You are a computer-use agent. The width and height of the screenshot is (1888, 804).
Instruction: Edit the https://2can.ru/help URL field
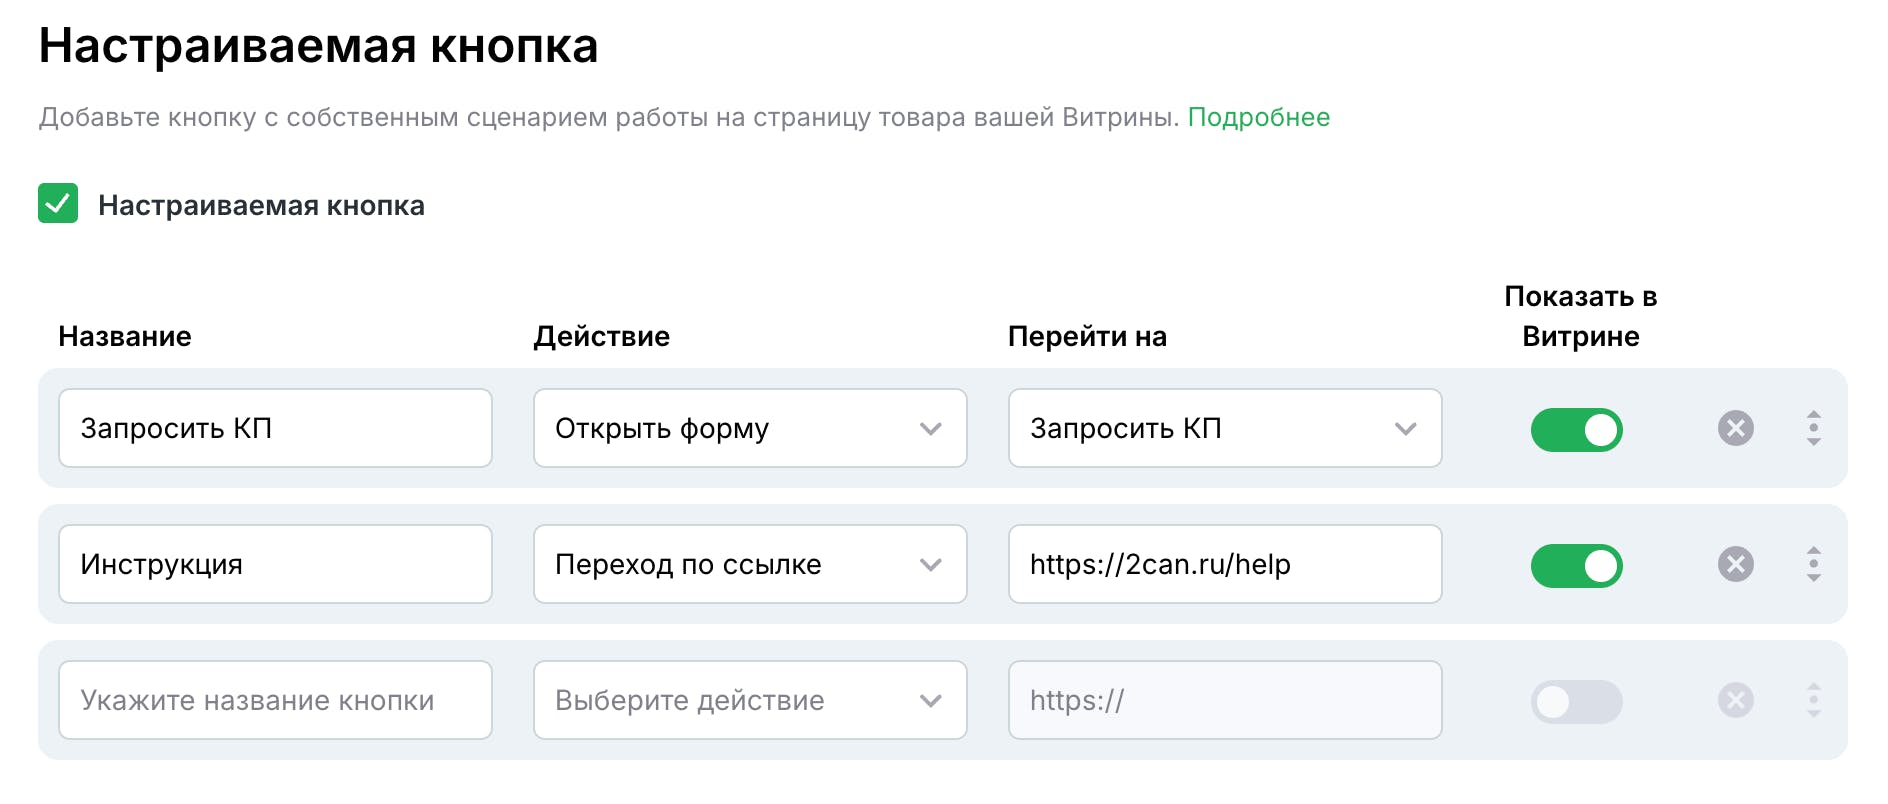point(1225,564)
